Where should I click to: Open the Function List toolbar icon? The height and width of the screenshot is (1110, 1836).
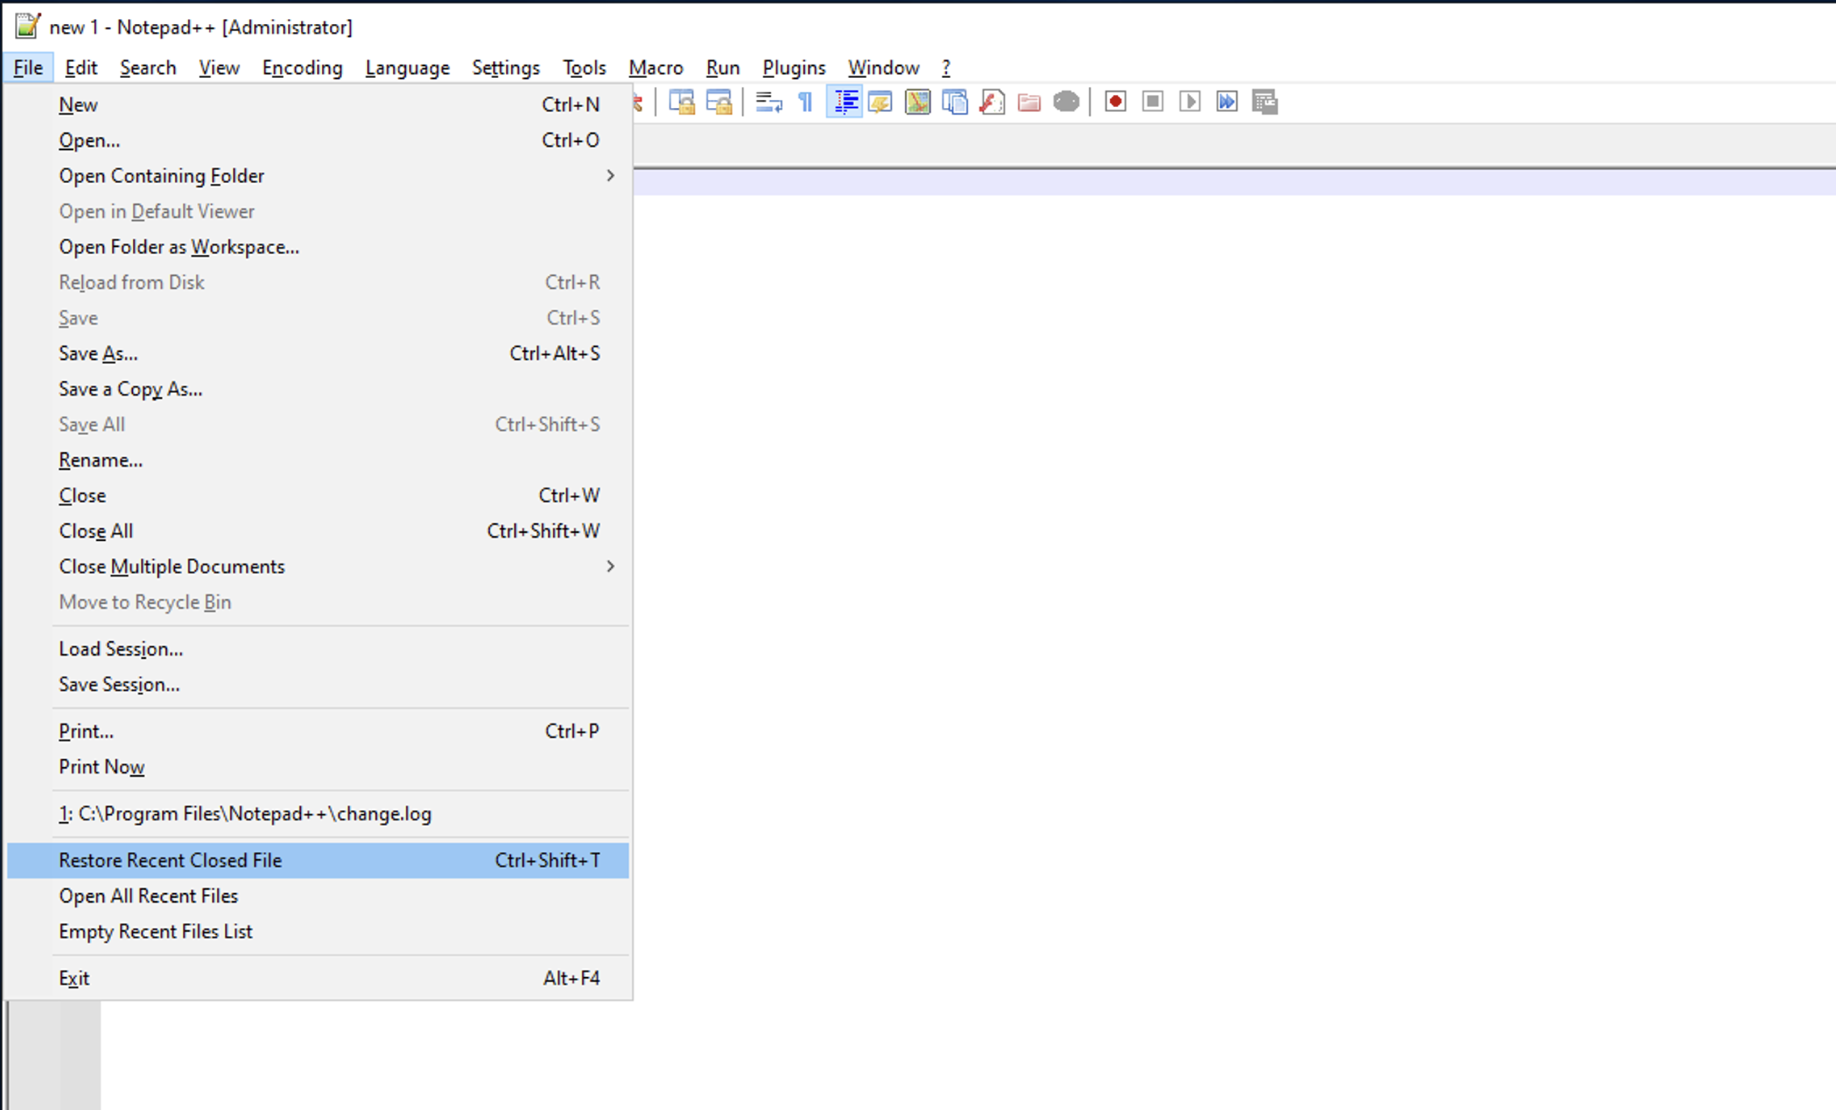pyautogui.click(x=992, y=102)
